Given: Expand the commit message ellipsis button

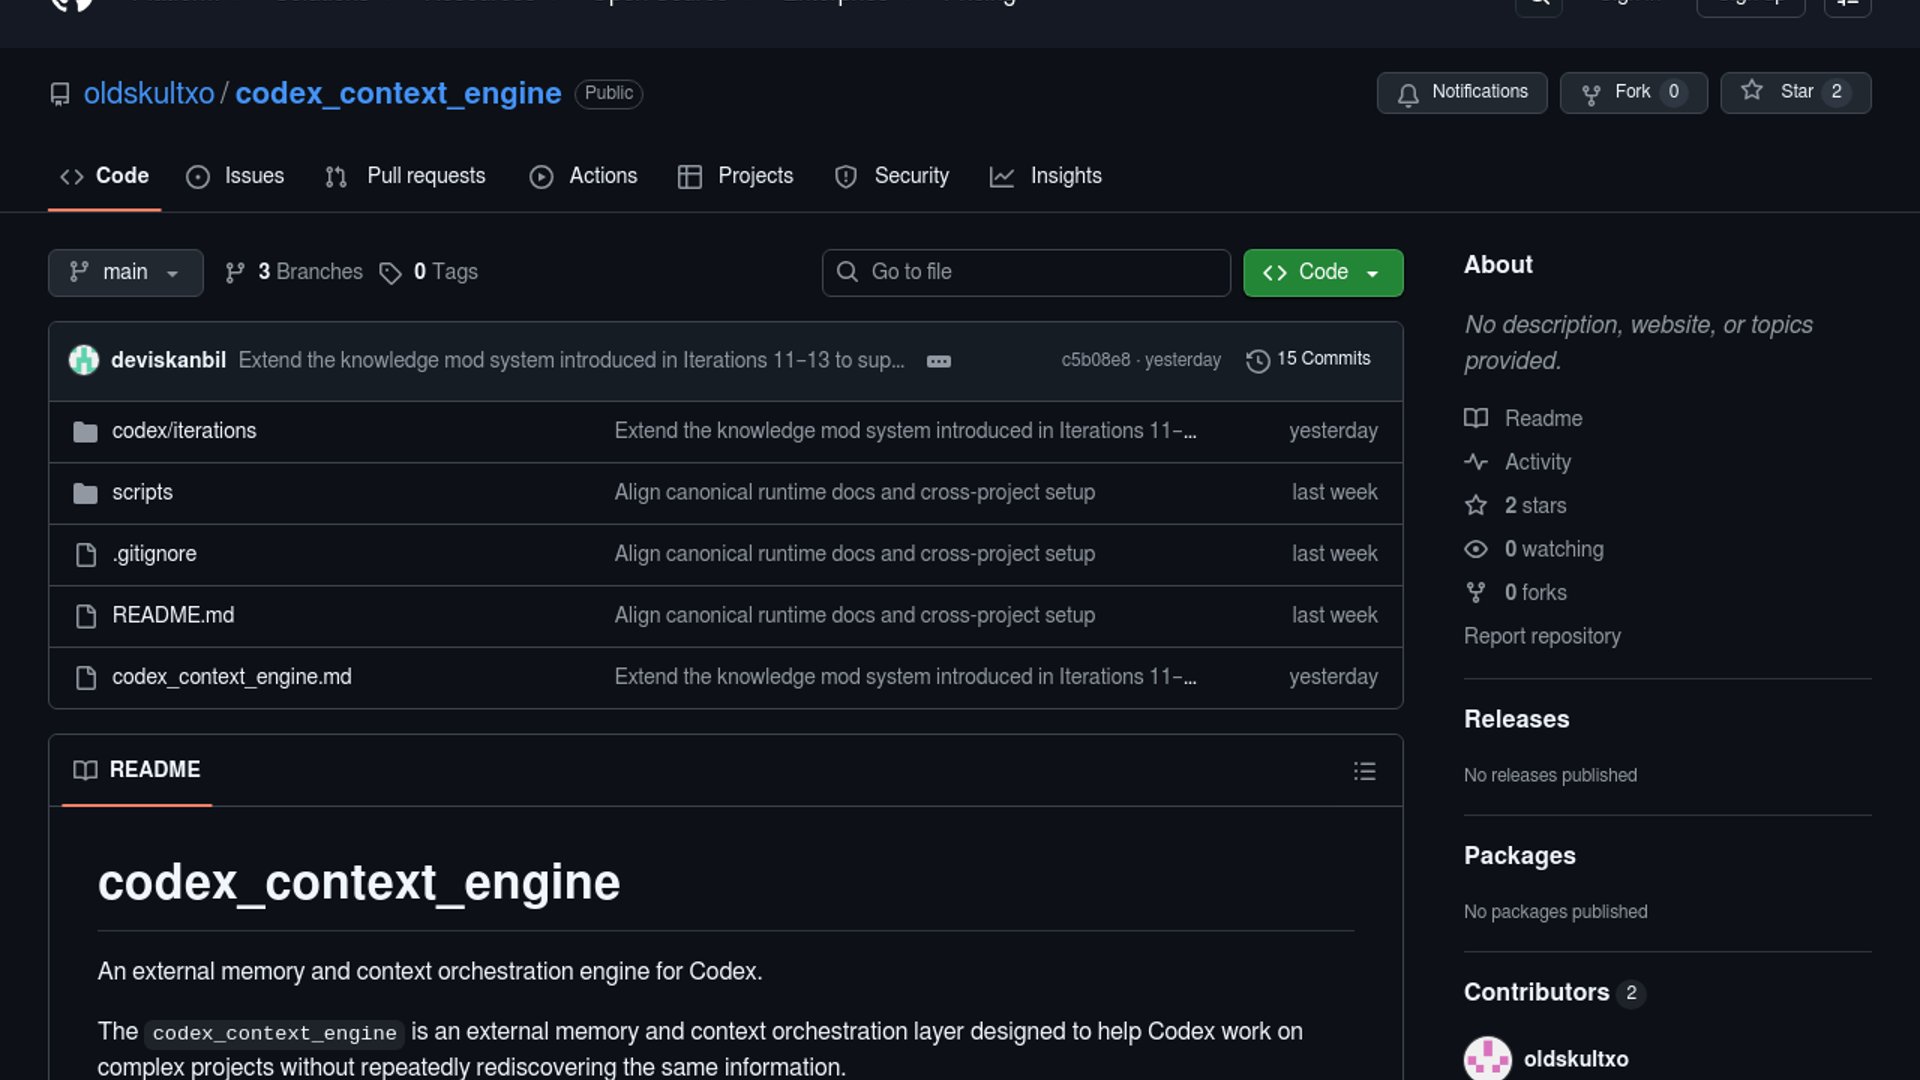Looking at the screenshot, I should click(x=938, y=361).
